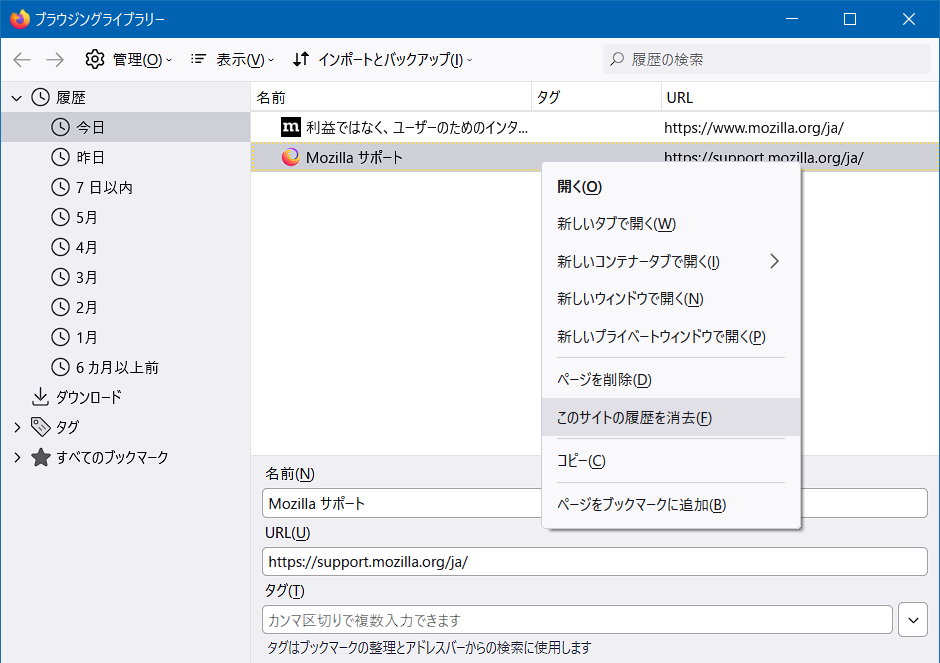Open the 管理(O) gear menu

(128, 59)
